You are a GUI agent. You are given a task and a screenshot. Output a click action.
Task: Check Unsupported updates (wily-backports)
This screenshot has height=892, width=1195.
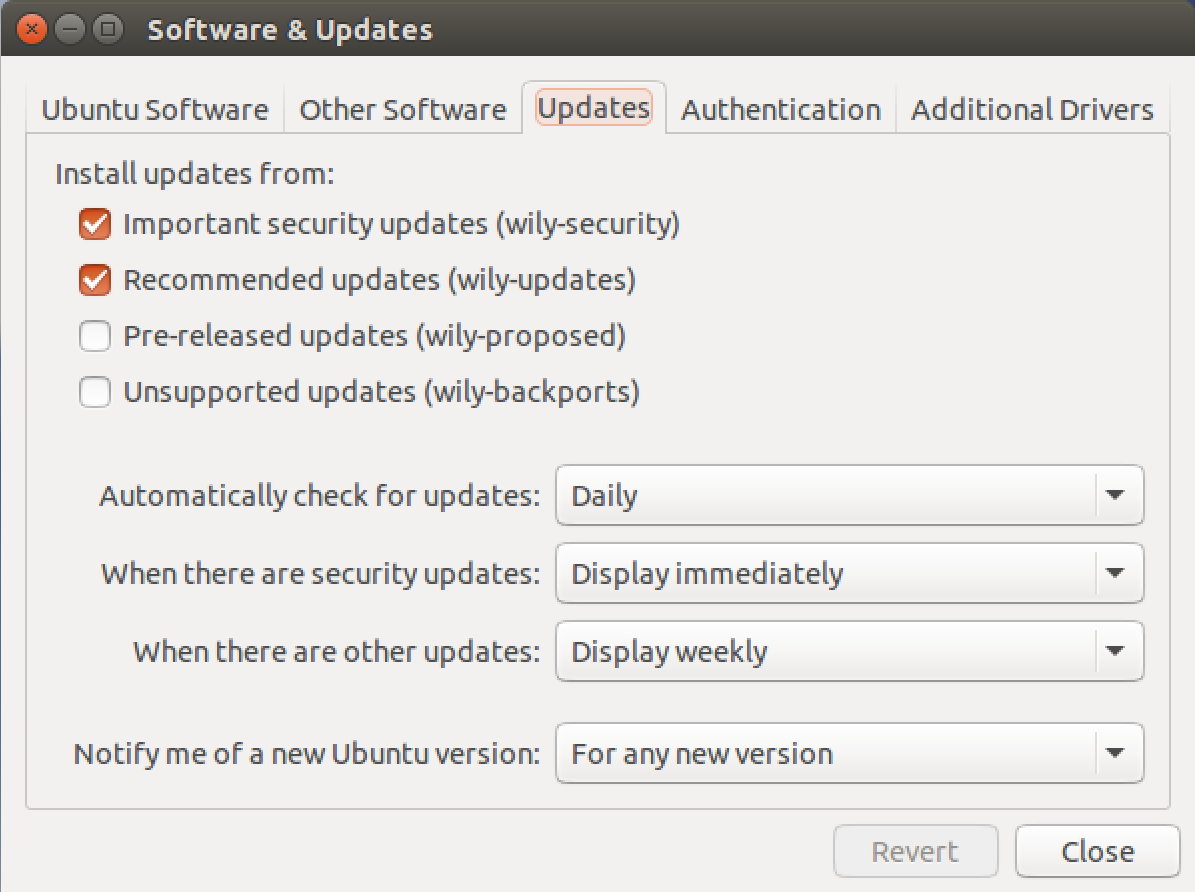[94, 392]
